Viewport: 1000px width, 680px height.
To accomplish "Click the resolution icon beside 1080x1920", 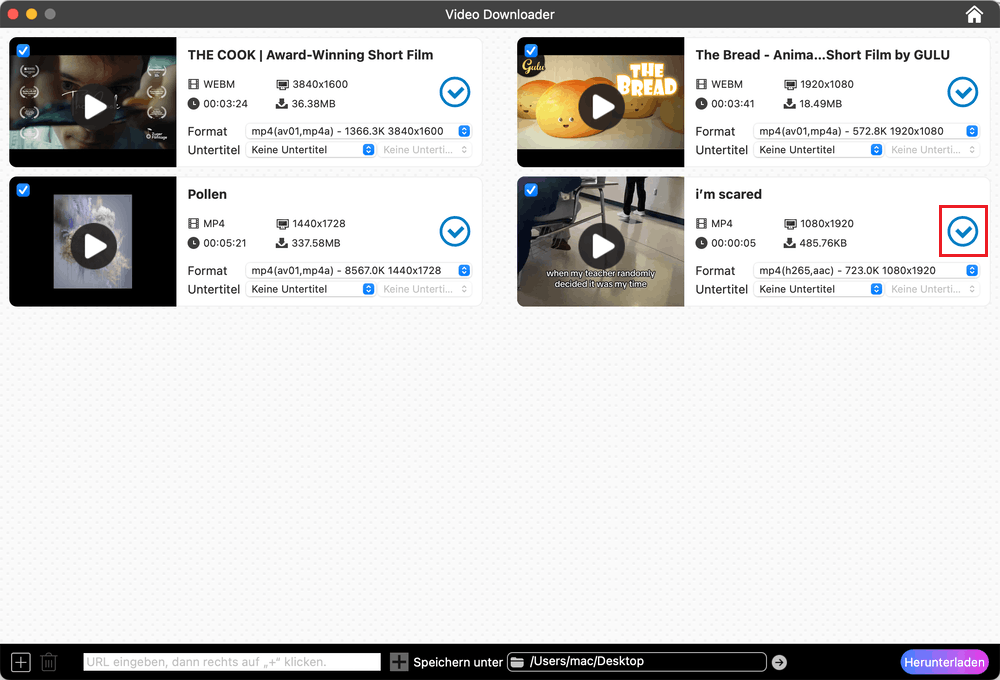I will point(790,223).
